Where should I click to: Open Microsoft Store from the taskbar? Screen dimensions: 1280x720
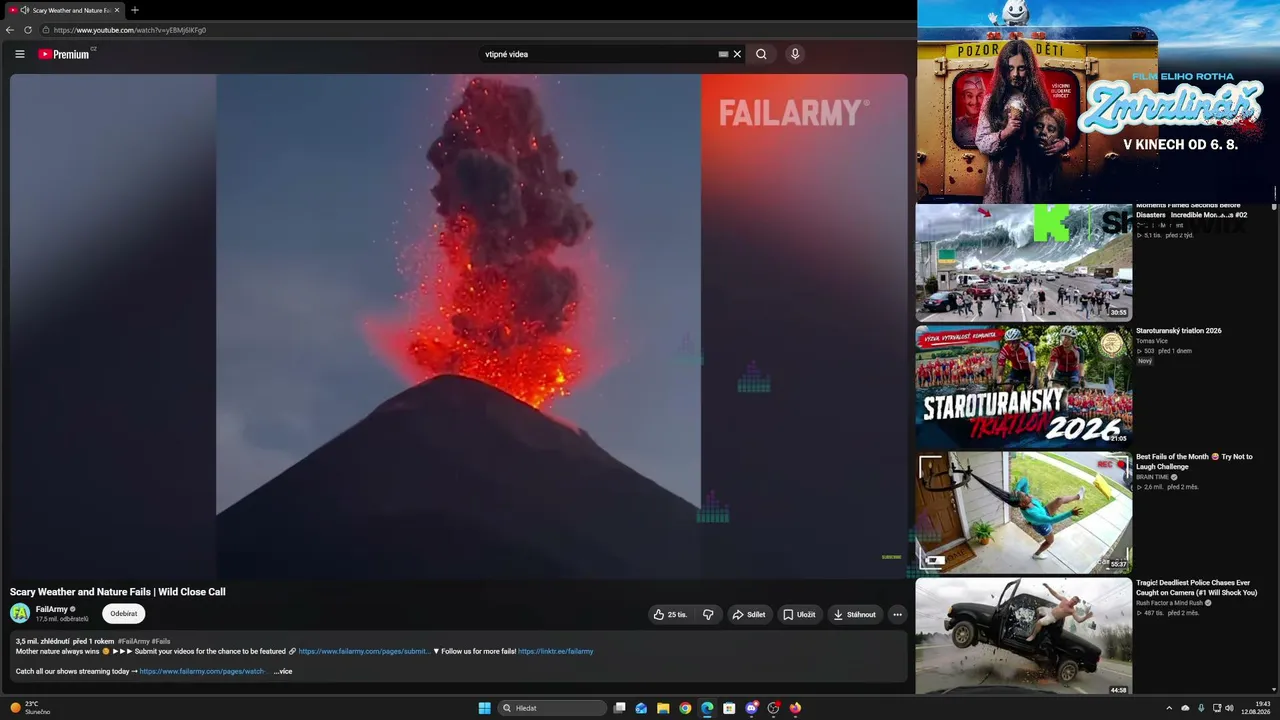pos(729,708)
